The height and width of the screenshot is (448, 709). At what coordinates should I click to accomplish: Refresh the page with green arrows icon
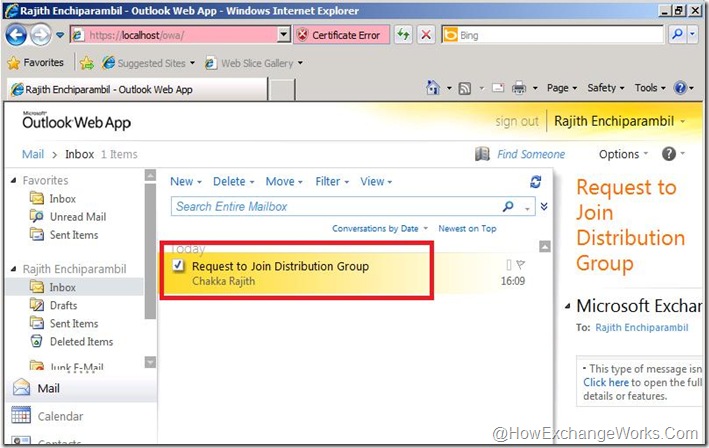(x=403, y=35)
